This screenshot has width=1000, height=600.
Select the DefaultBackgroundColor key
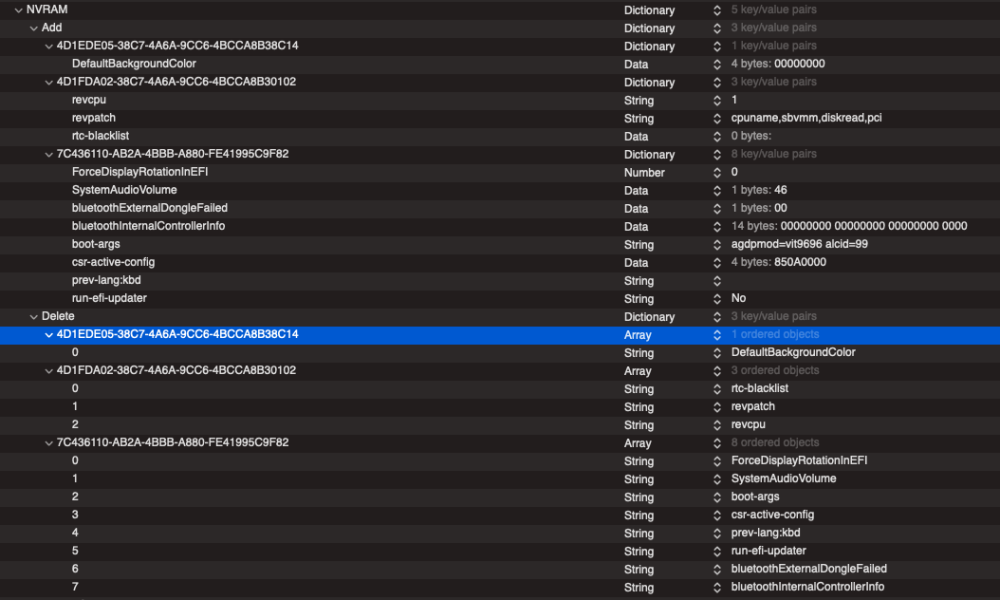click(134, 64)
